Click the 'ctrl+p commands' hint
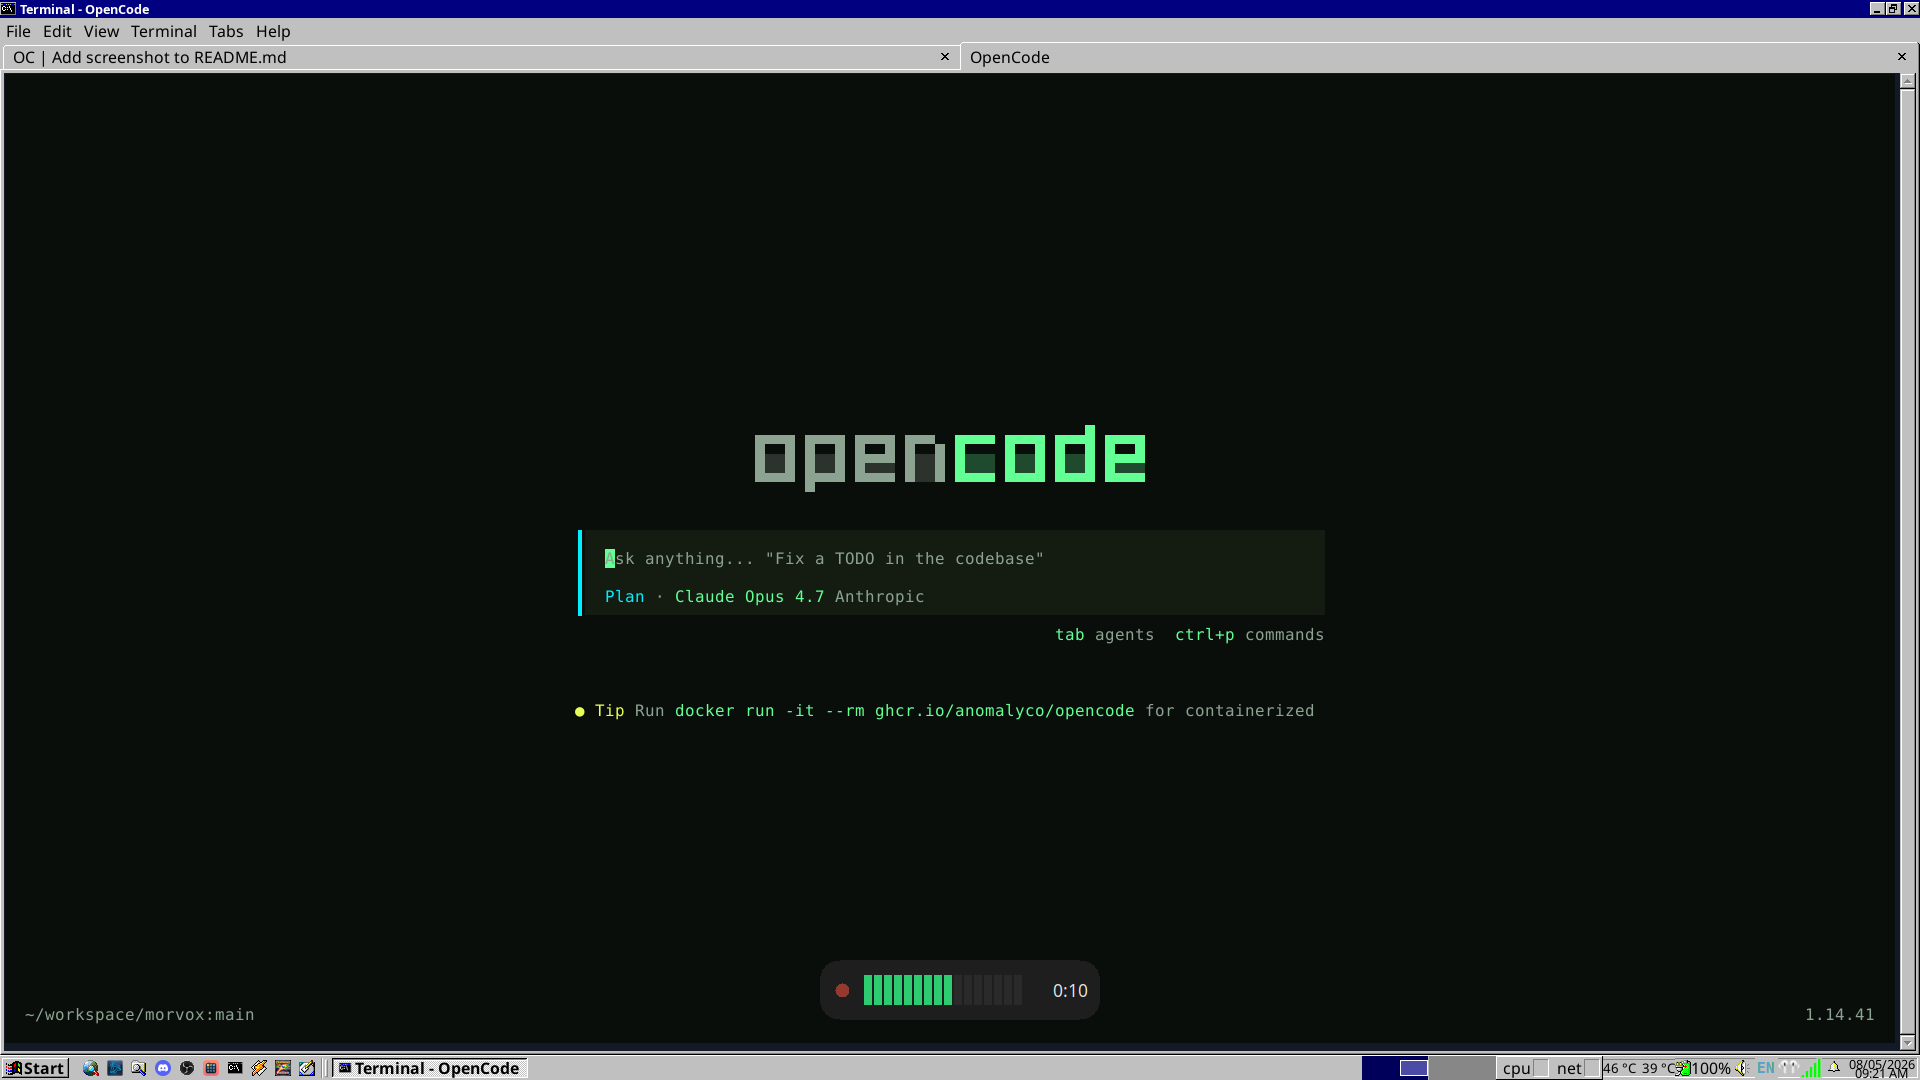This screenshot has height=1080, width=1920. coord(1249,635)
